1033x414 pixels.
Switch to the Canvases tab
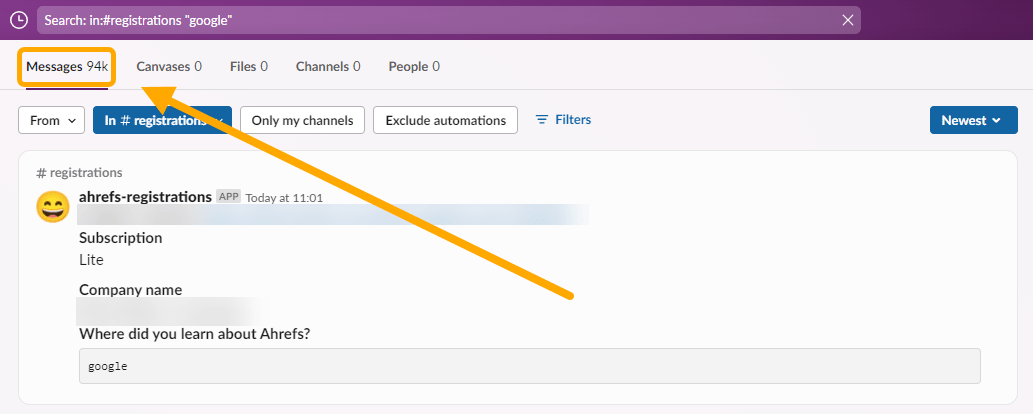(x=169, y=67)
